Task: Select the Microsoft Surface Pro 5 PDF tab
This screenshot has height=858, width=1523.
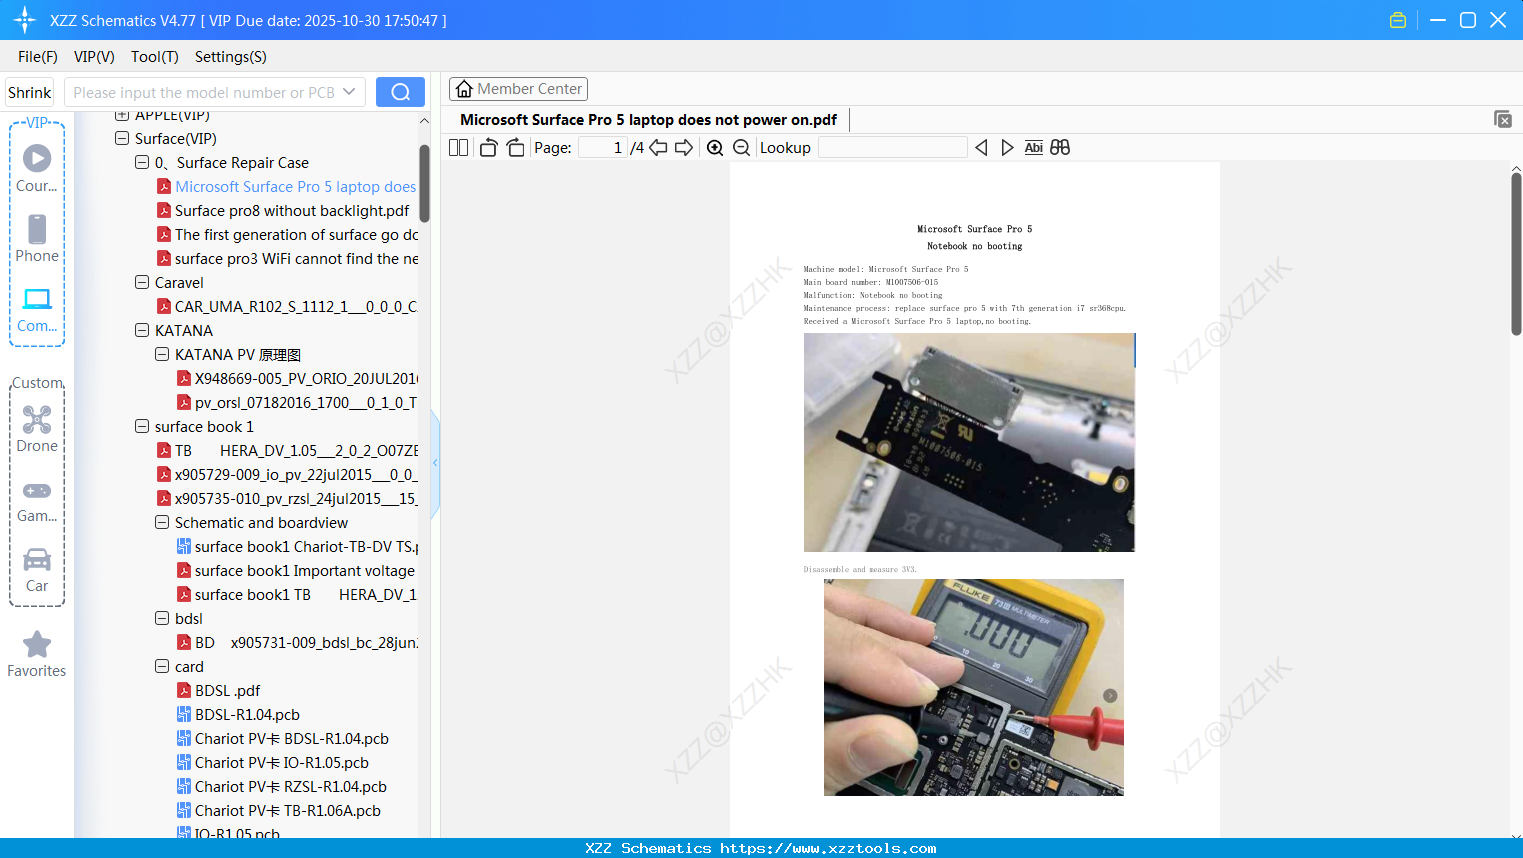Action: pos(648,119)
